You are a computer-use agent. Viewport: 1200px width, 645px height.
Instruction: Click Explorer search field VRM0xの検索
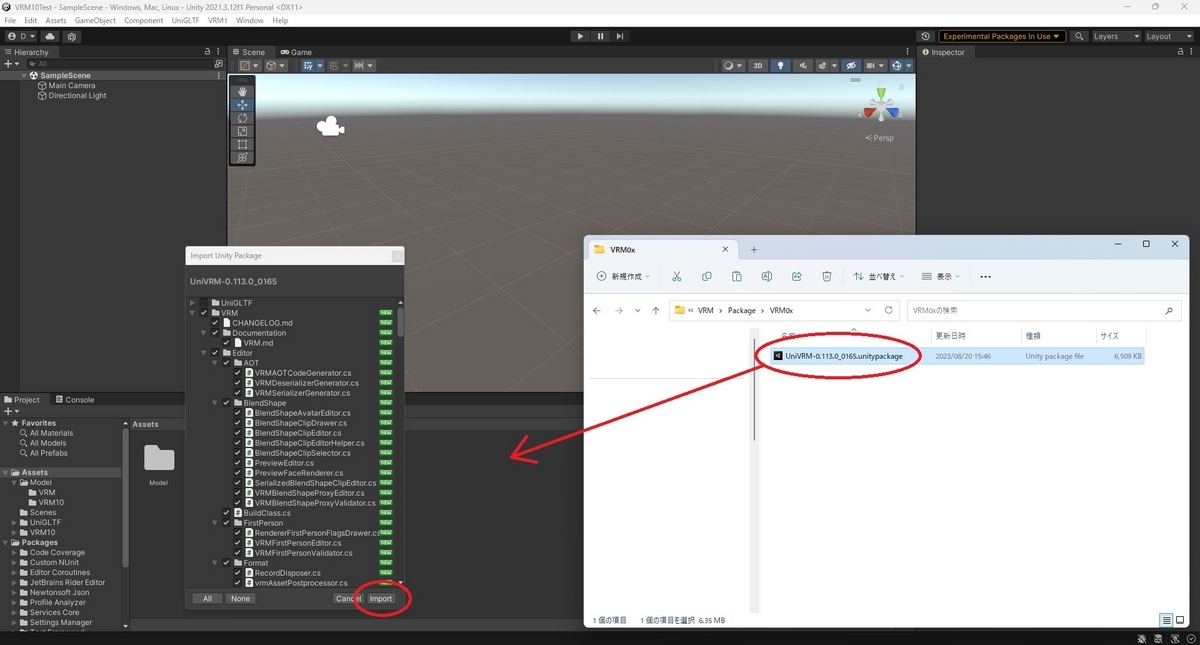click(1042, 310)
